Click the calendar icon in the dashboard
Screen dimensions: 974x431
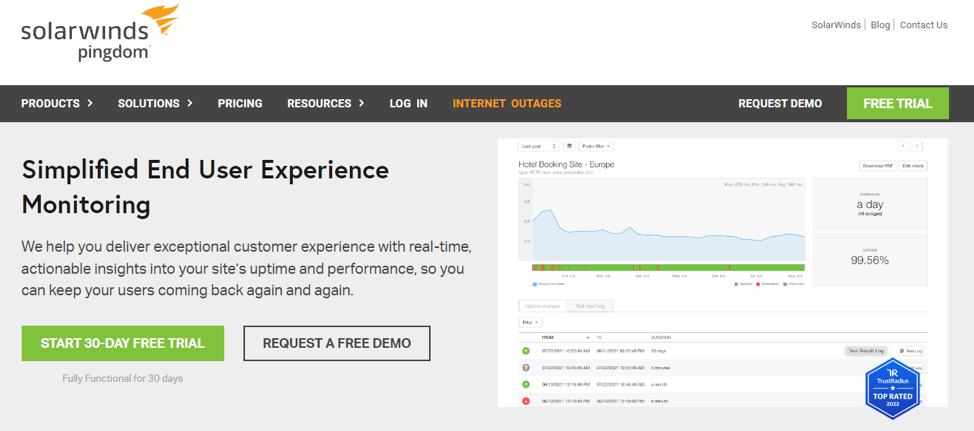[570, 146]
